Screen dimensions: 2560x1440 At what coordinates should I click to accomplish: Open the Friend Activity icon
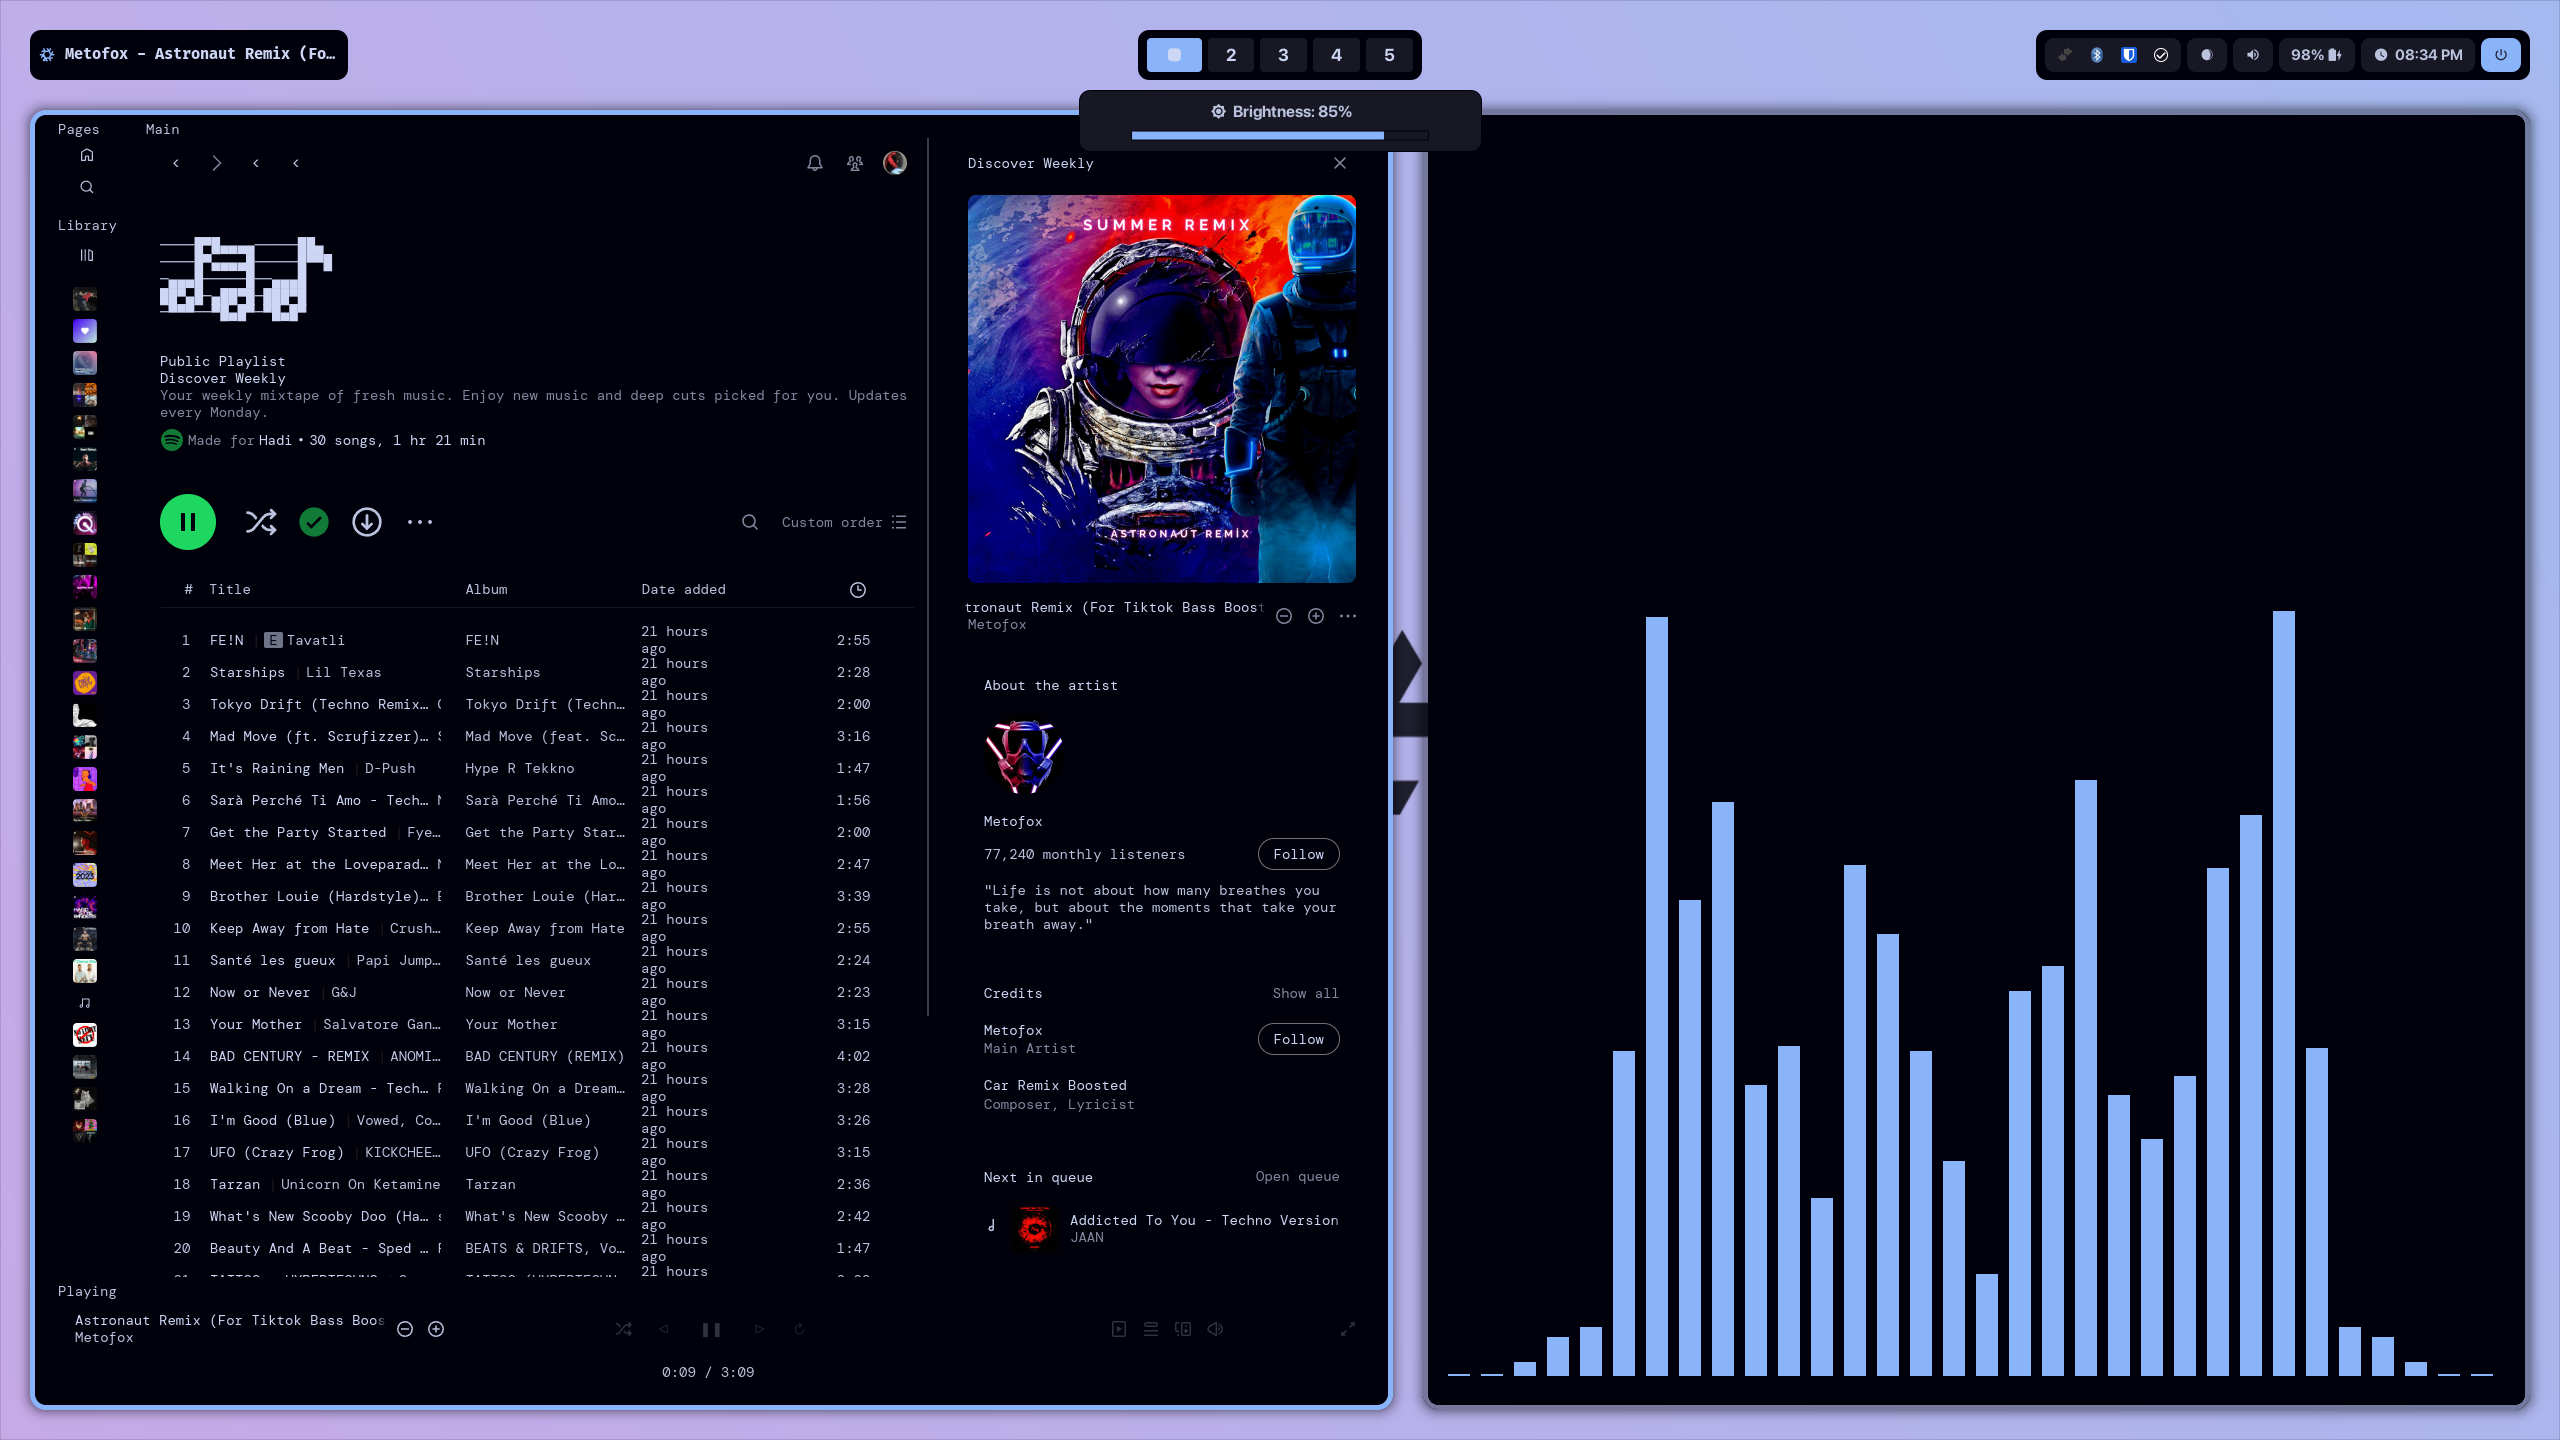855,163
